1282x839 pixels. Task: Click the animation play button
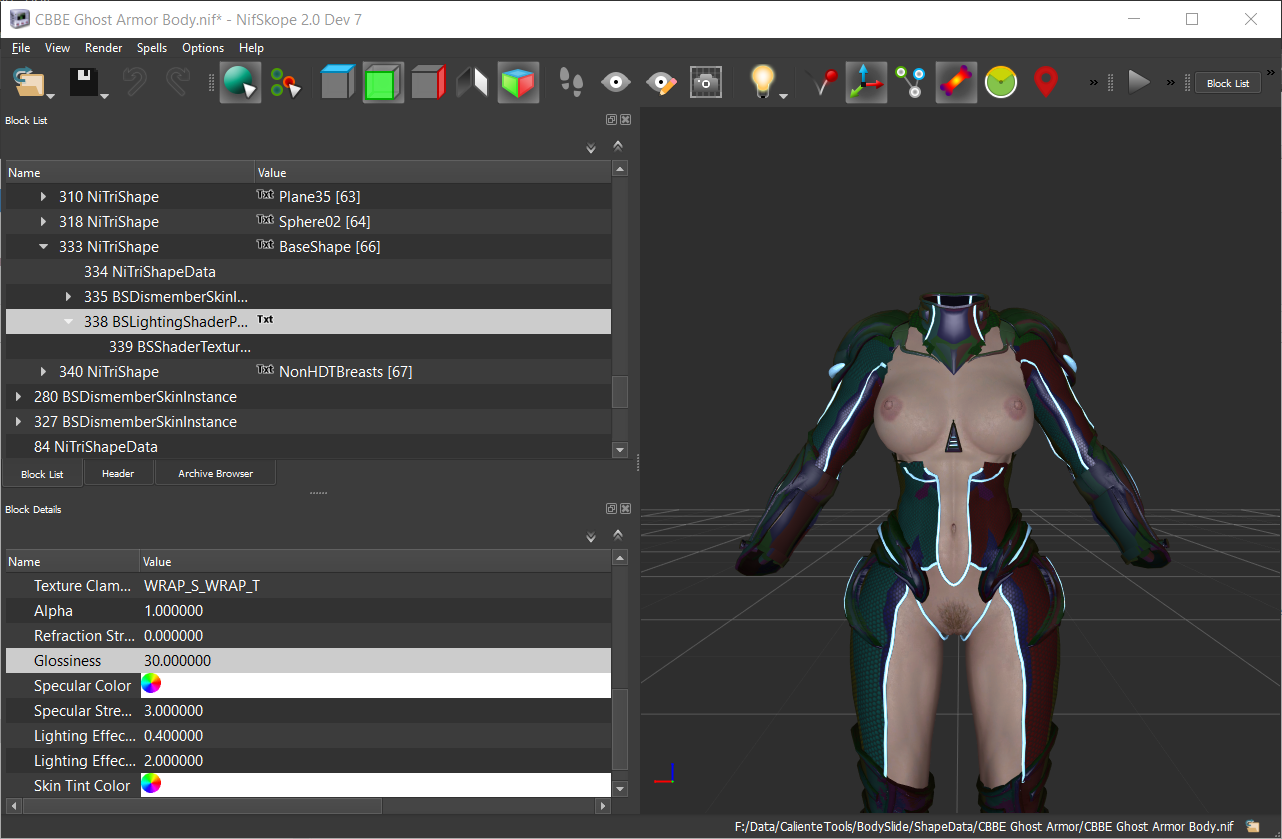pos(1139,83)
